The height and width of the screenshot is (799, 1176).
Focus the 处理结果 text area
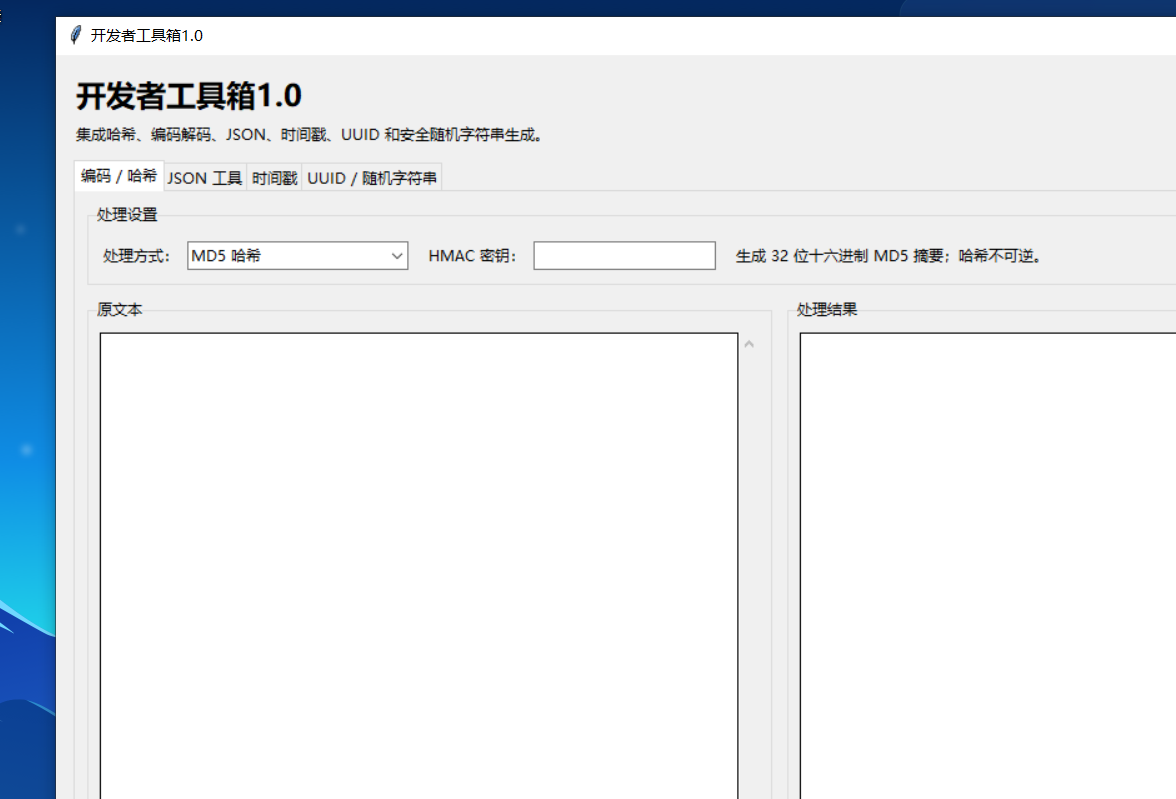click(x=988, y=566)
